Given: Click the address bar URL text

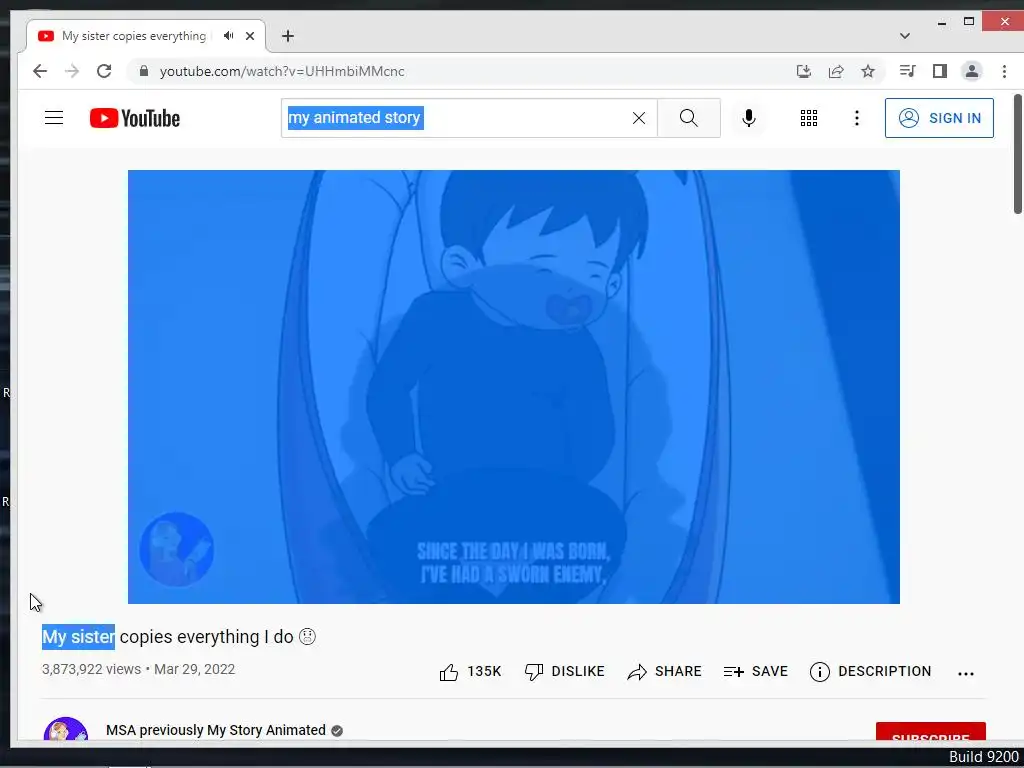Looking at the screenshot, I should pyautogui.click(x=282, y=71).
